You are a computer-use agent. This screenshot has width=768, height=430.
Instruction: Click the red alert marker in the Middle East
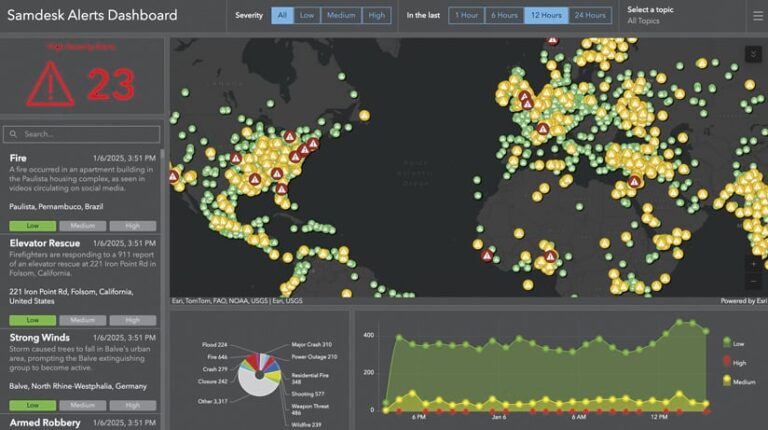click(634, 182)
